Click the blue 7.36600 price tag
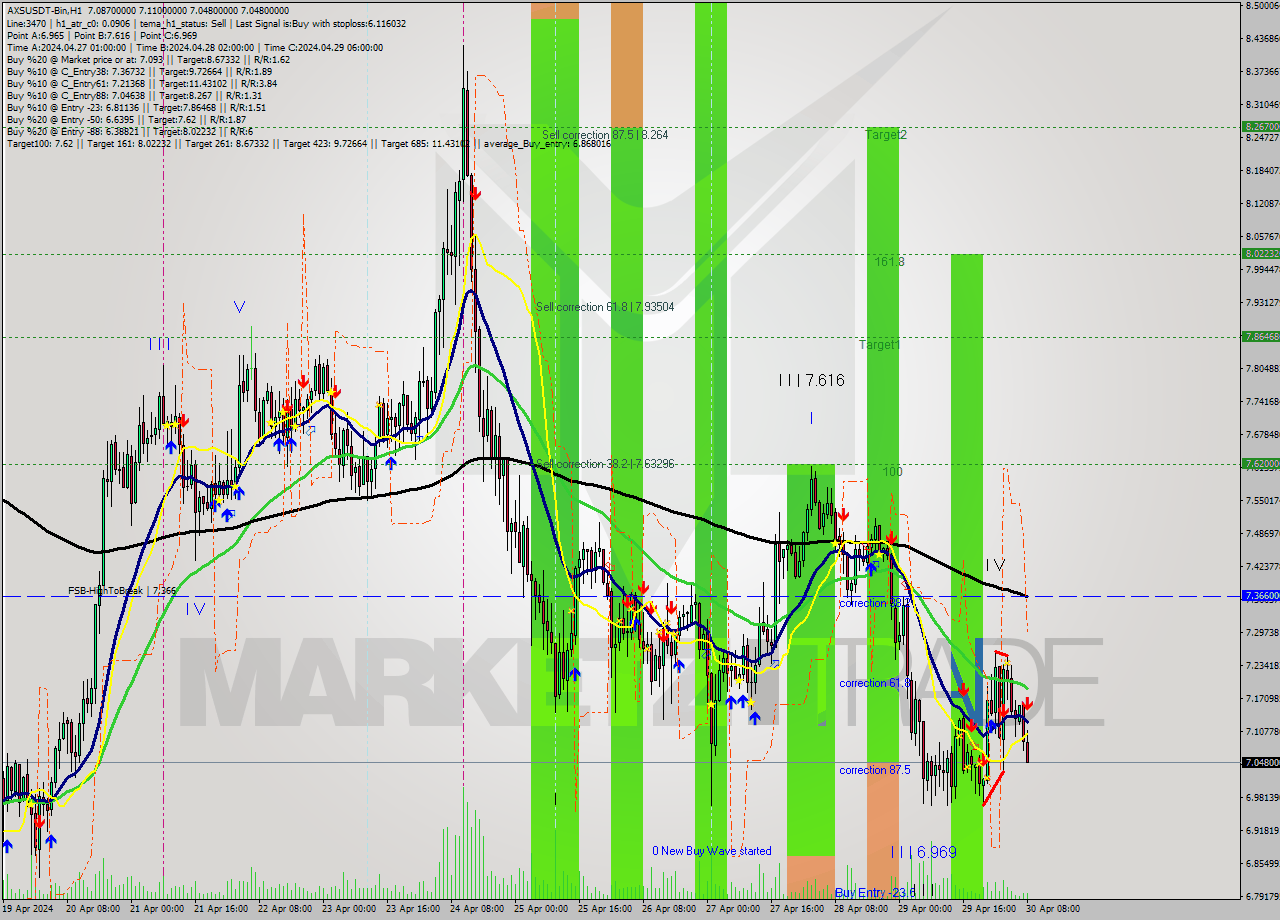1280x920 pixels. click(x=1260, y=595)
